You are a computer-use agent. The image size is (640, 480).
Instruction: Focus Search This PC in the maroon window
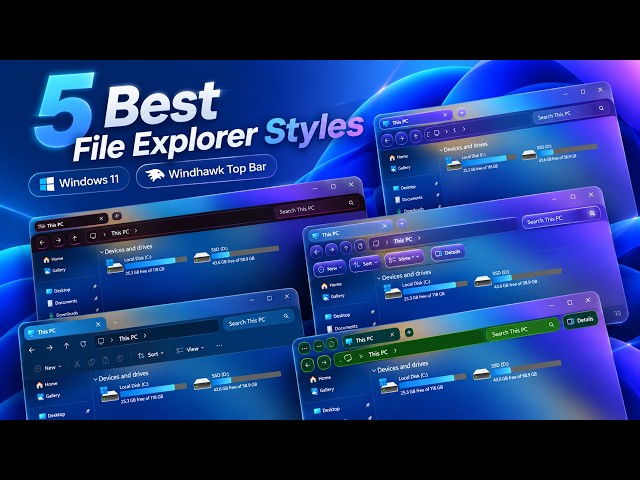317,207
